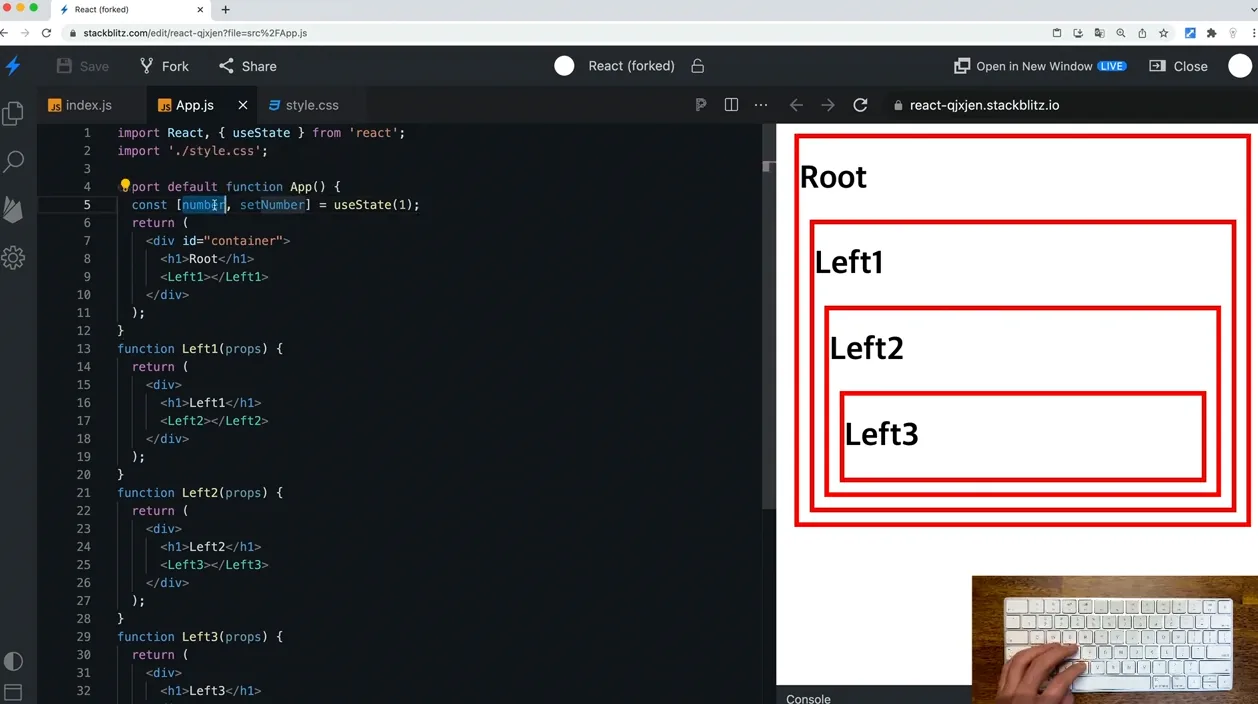The width and height of the screenshot is (1258, 704).
Task: Click the Chrome browser back arrow
Action: pyautogui.click(x=5, y=33)
